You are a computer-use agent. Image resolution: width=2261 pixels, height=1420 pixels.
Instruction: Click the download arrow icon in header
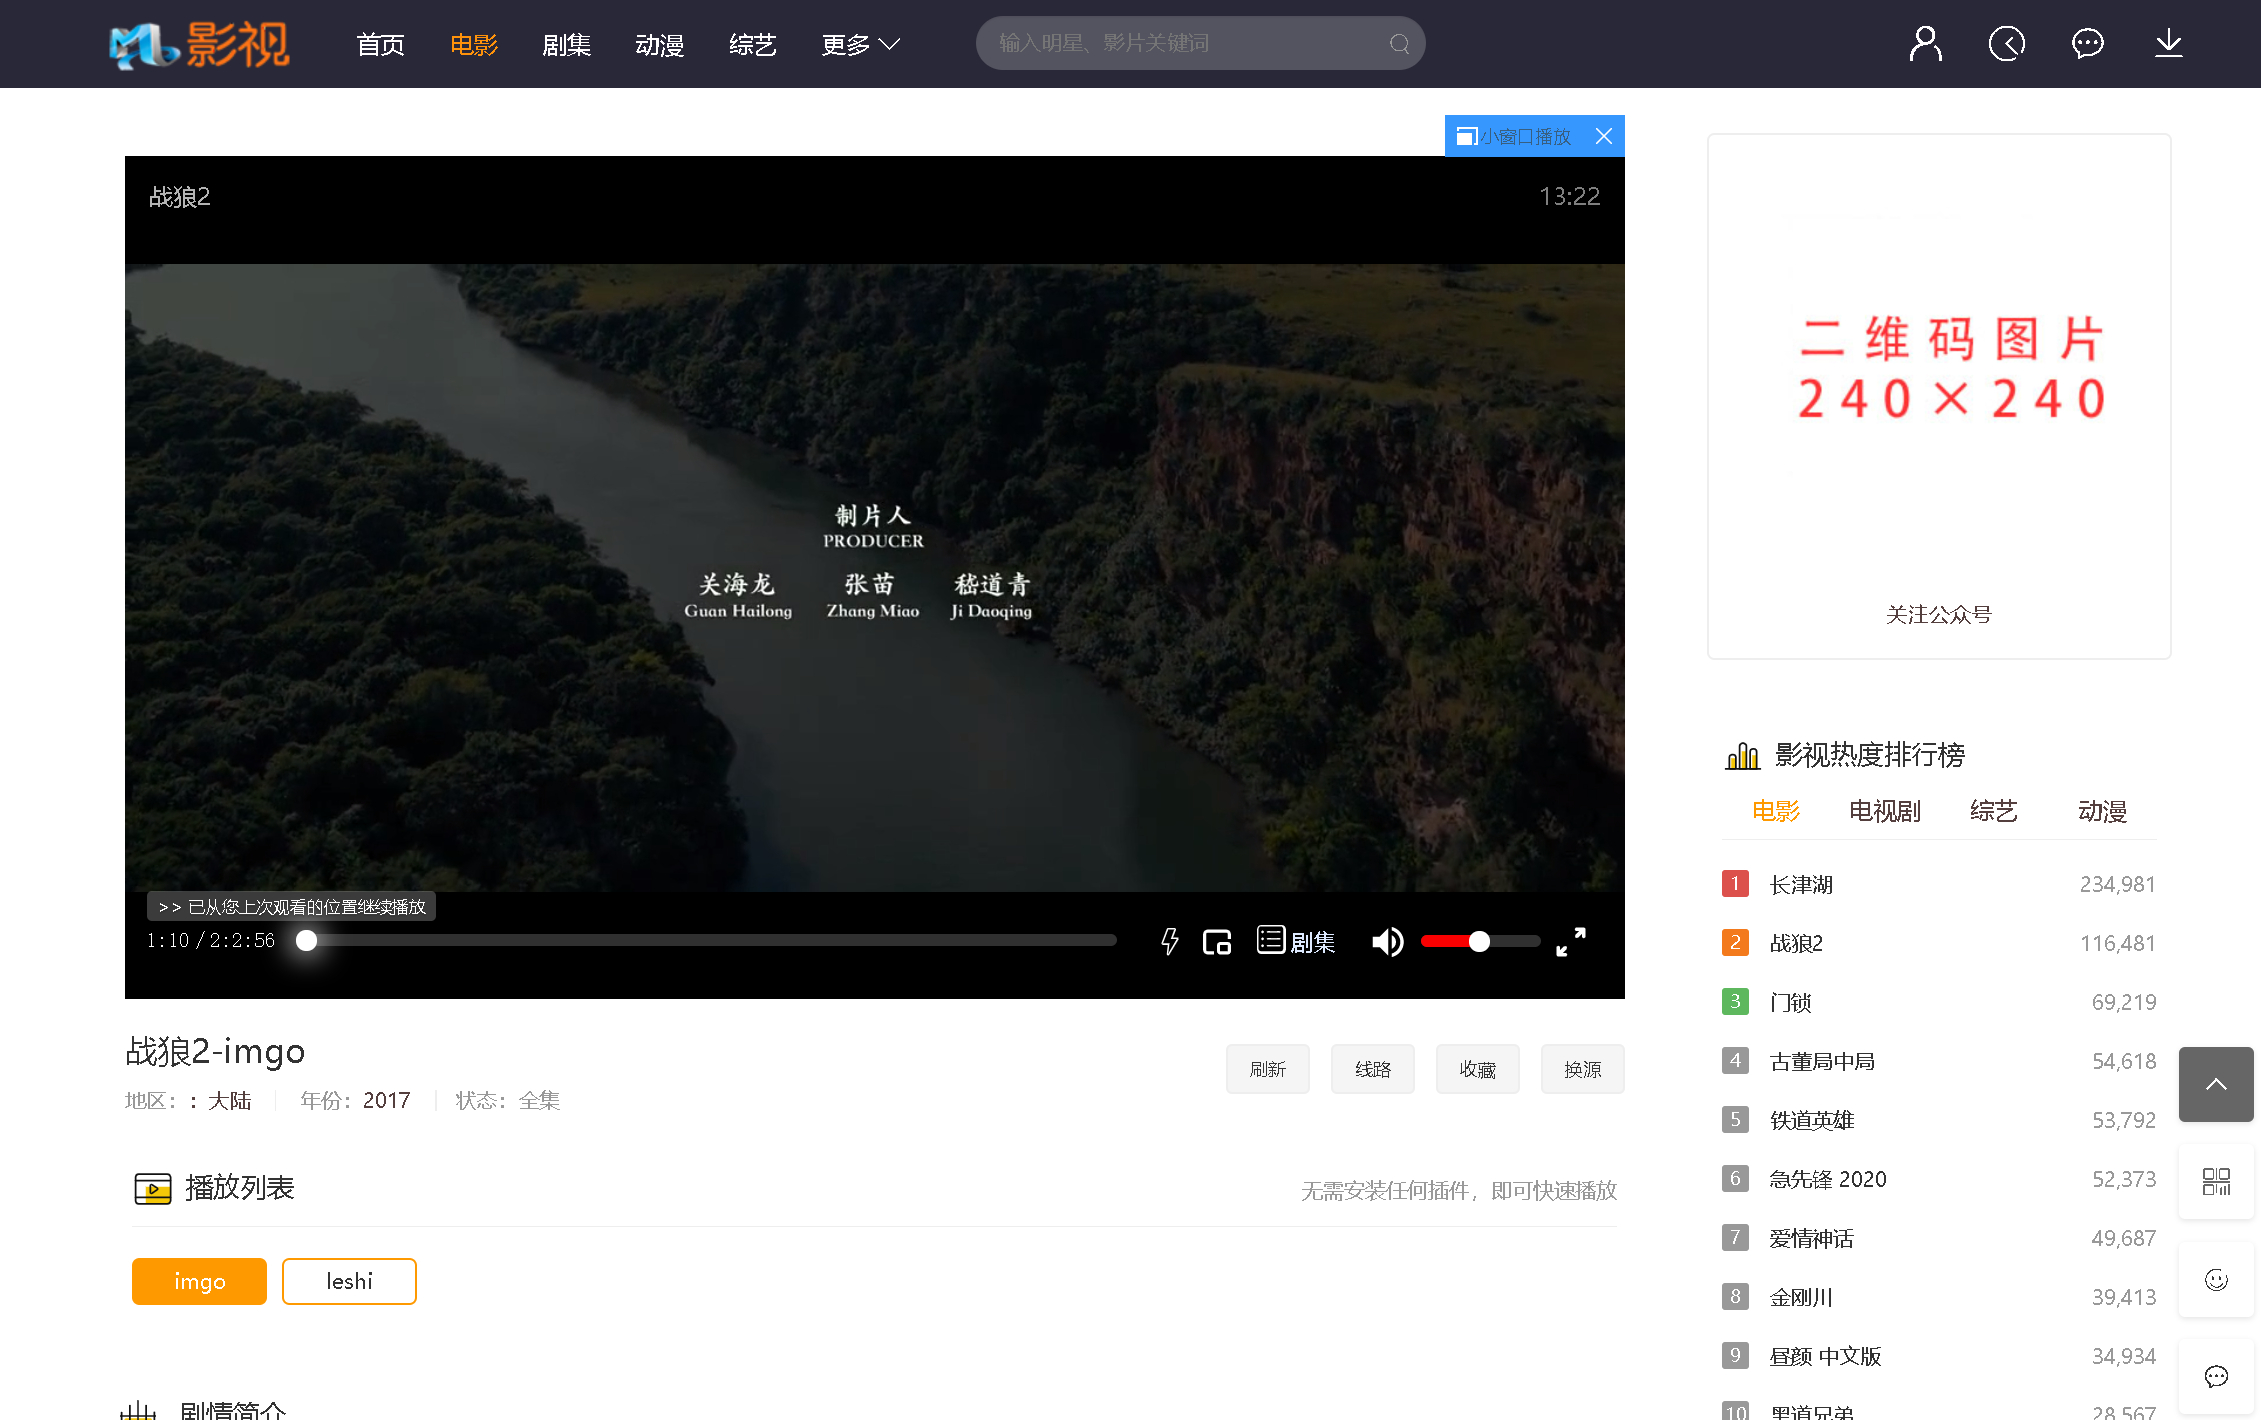pyautogui.click(x=2168, y=44)
